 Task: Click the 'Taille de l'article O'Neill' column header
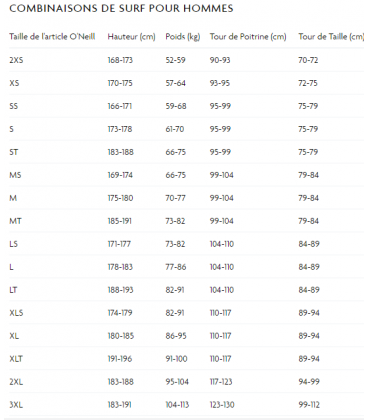pos(52,37)
